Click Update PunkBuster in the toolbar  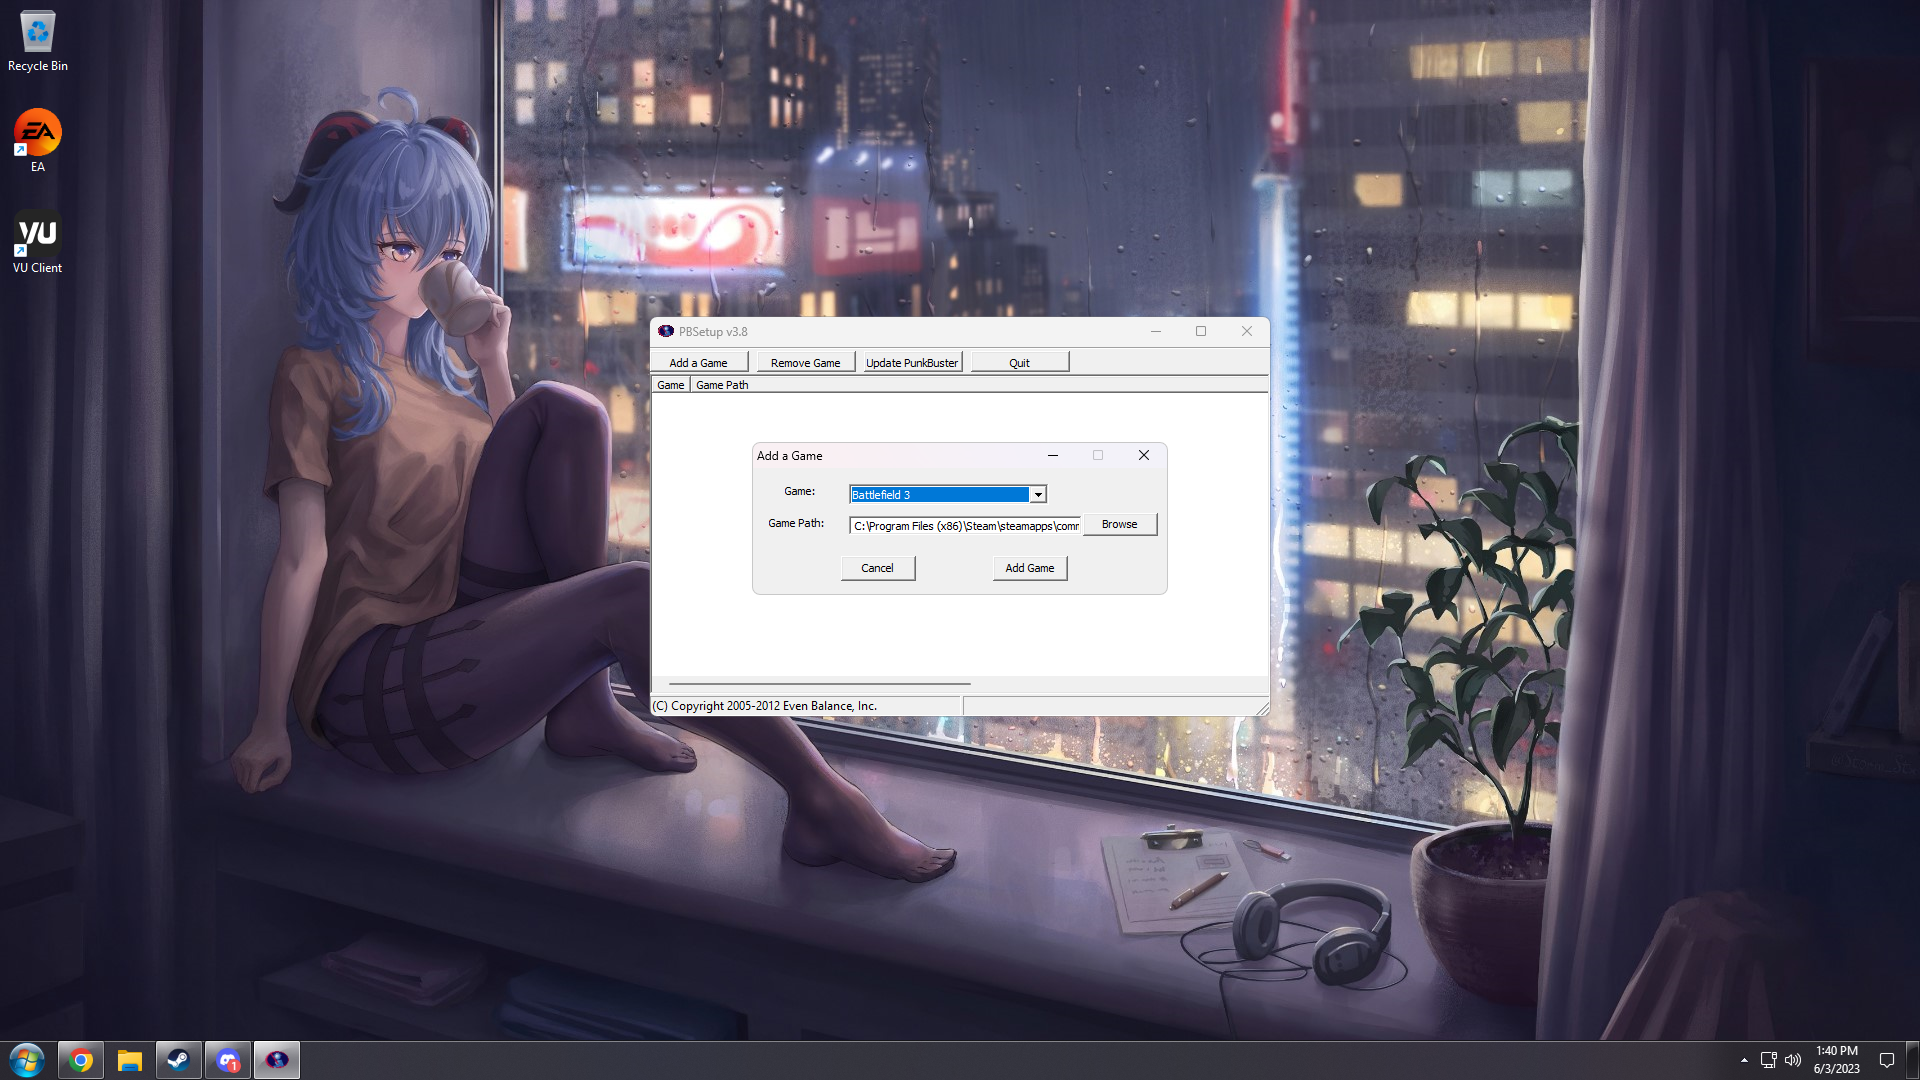[911, 363]
